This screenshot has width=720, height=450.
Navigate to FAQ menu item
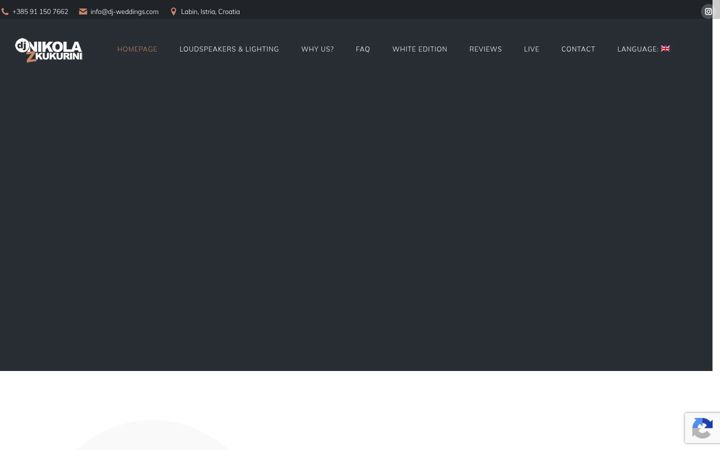pos(363,49)
